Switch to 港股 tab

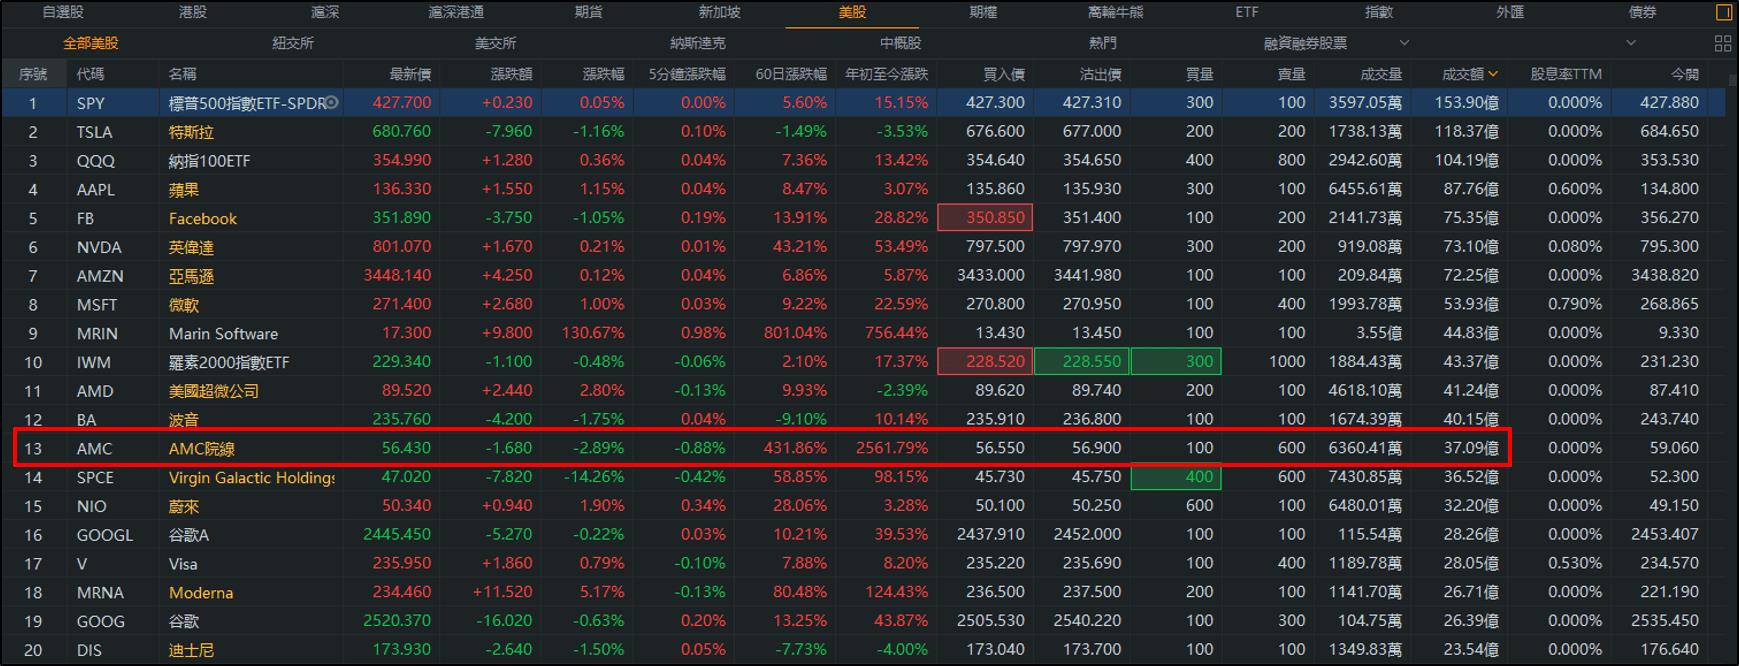[193, 12]
